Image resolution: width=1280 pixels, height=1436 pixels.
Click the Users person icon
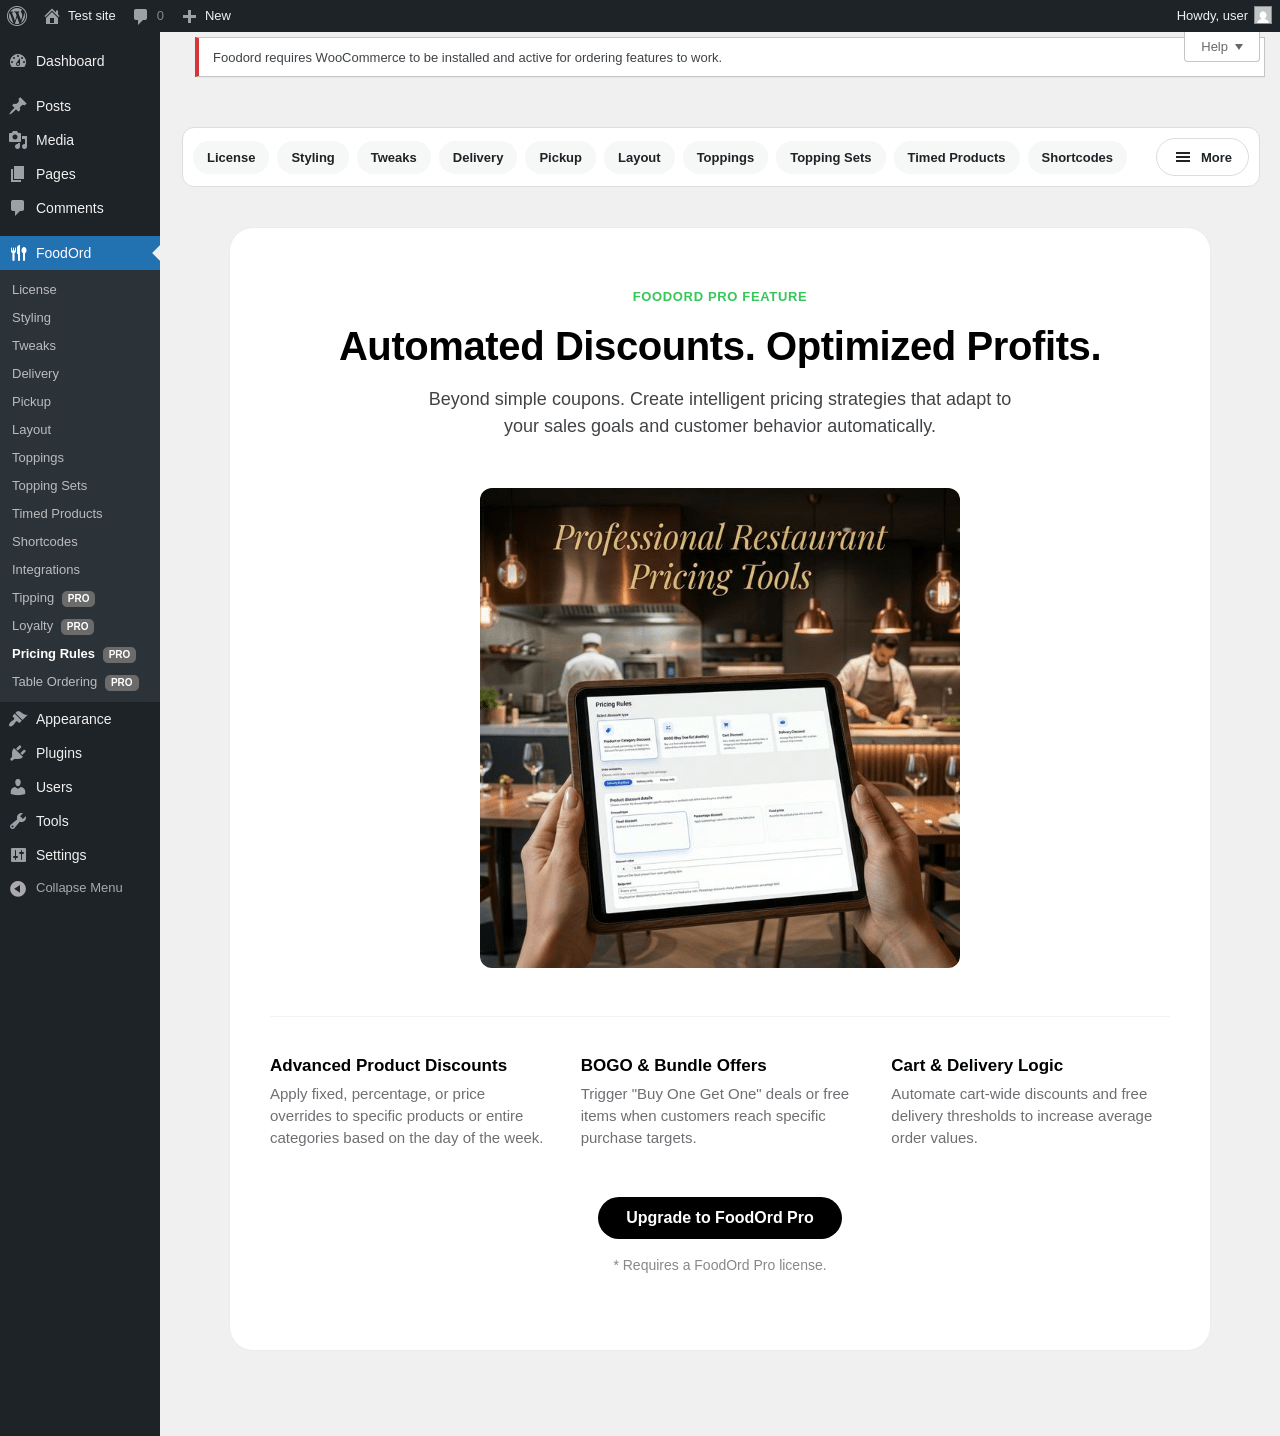click(x=18, y=787)
